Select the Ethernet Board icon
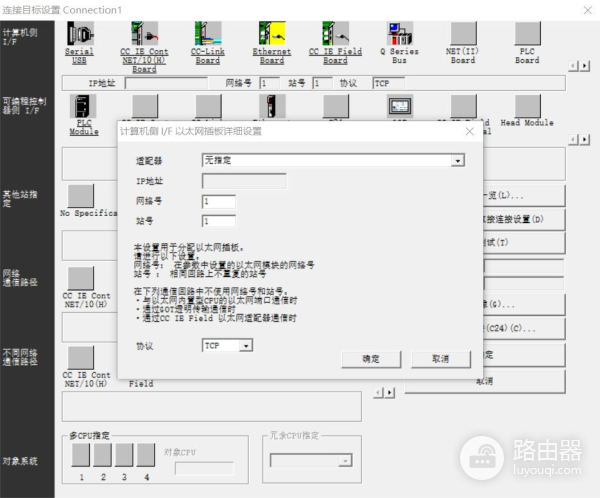 272,34
